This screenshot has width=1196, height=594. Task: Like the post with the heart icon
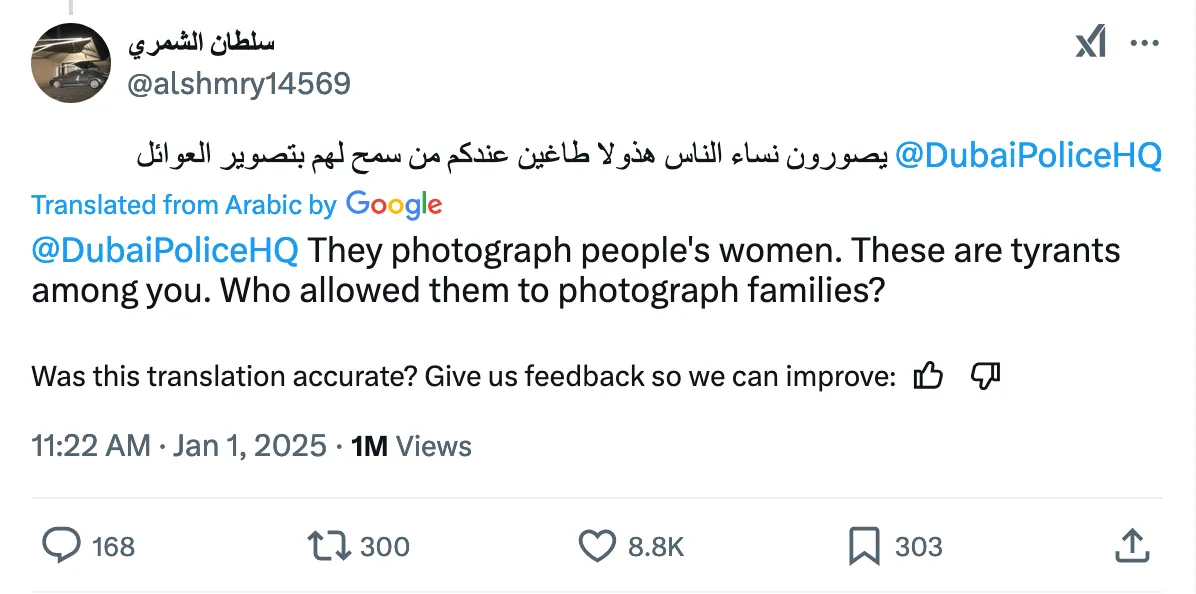(597, 545)
